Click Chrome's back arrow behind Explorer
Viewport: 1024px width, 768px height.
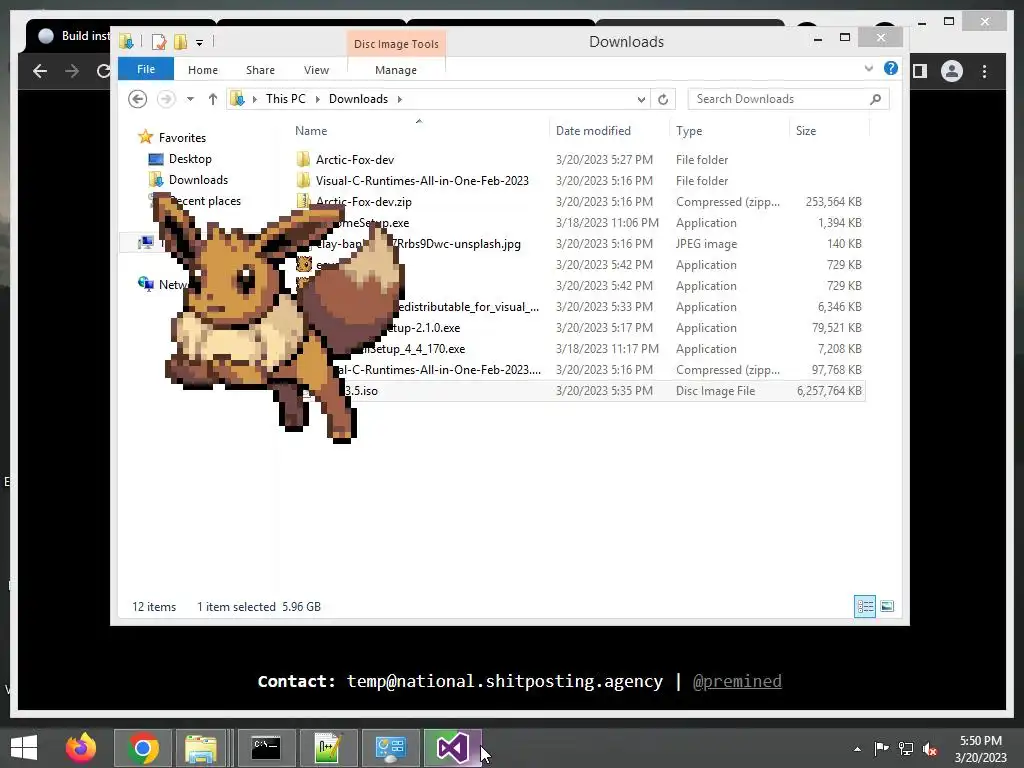40,71
